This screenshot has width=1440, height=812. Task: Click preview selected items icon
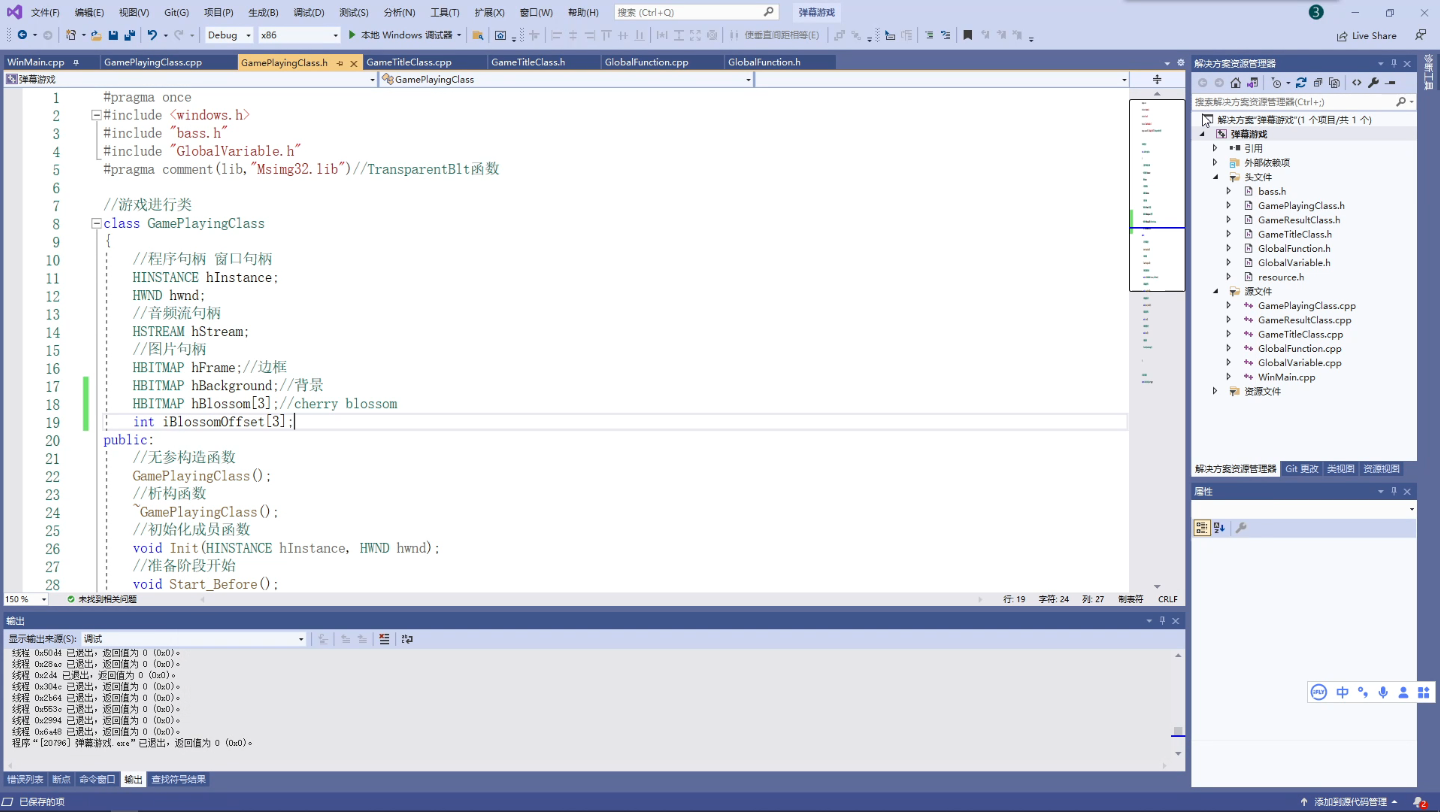tap(1390, 83)
